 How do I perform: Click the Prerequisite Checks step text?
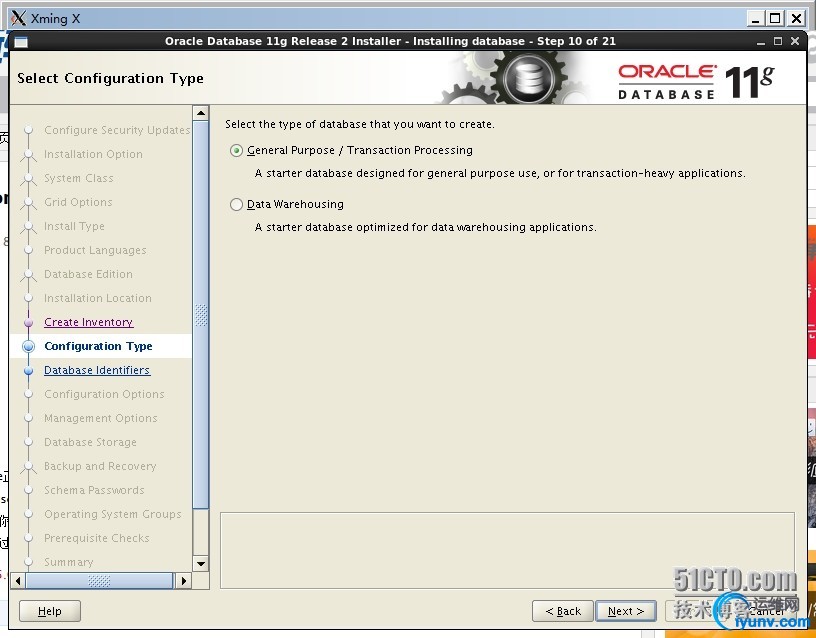click(x=97, y=538)
